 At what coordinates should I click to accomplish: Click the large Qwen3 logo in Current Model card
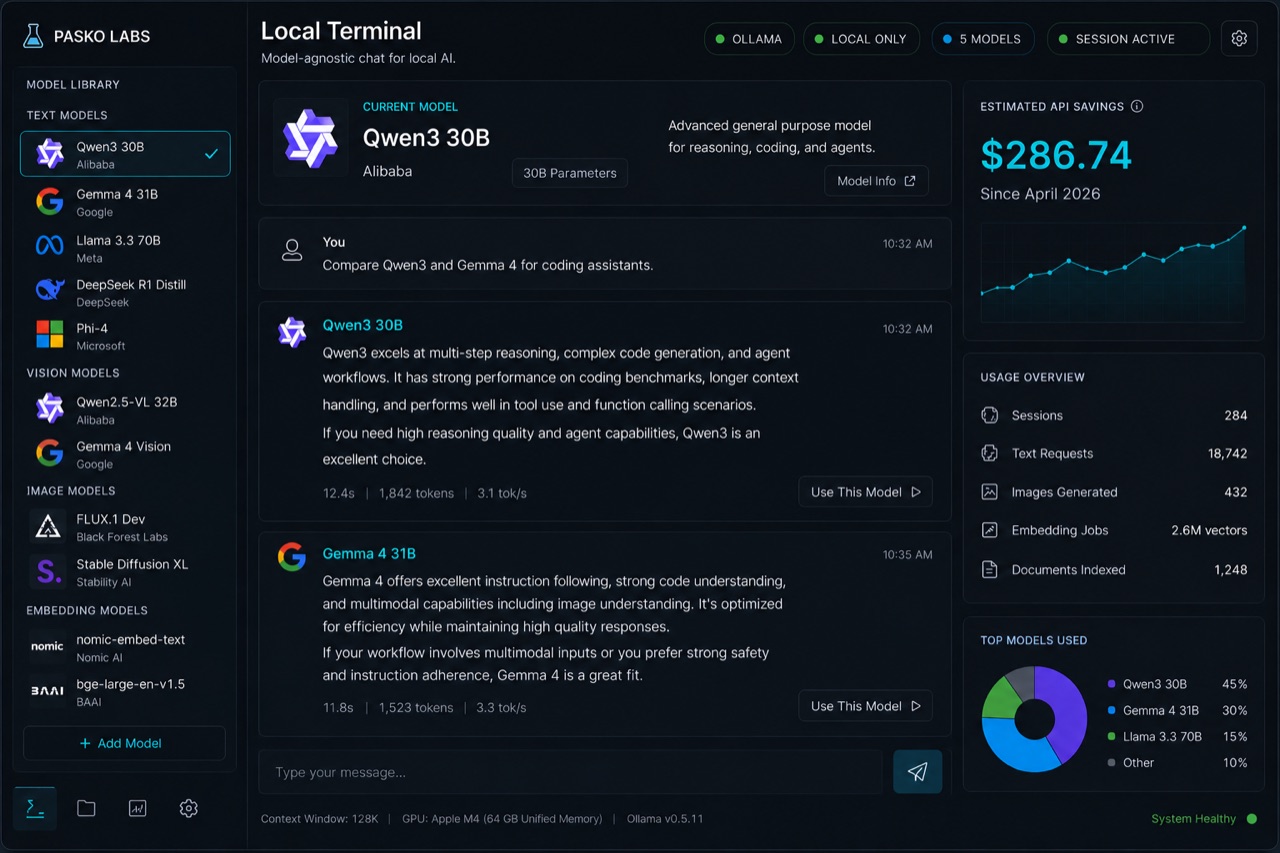click(310, 138)
